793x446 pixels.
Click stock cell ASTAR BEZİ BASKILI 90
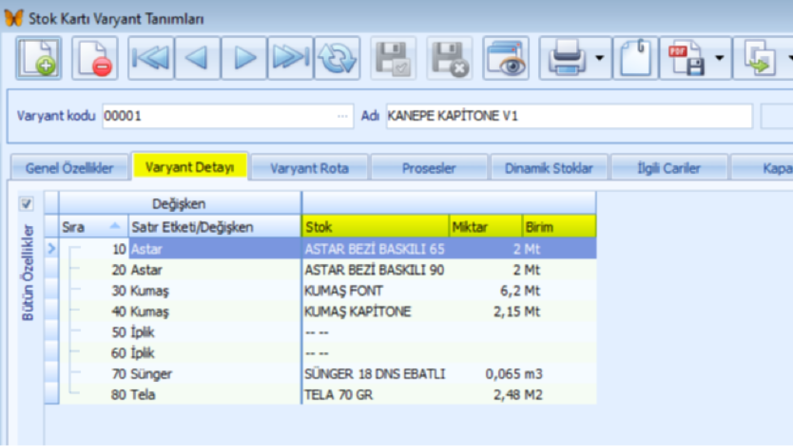pos(375,270)
